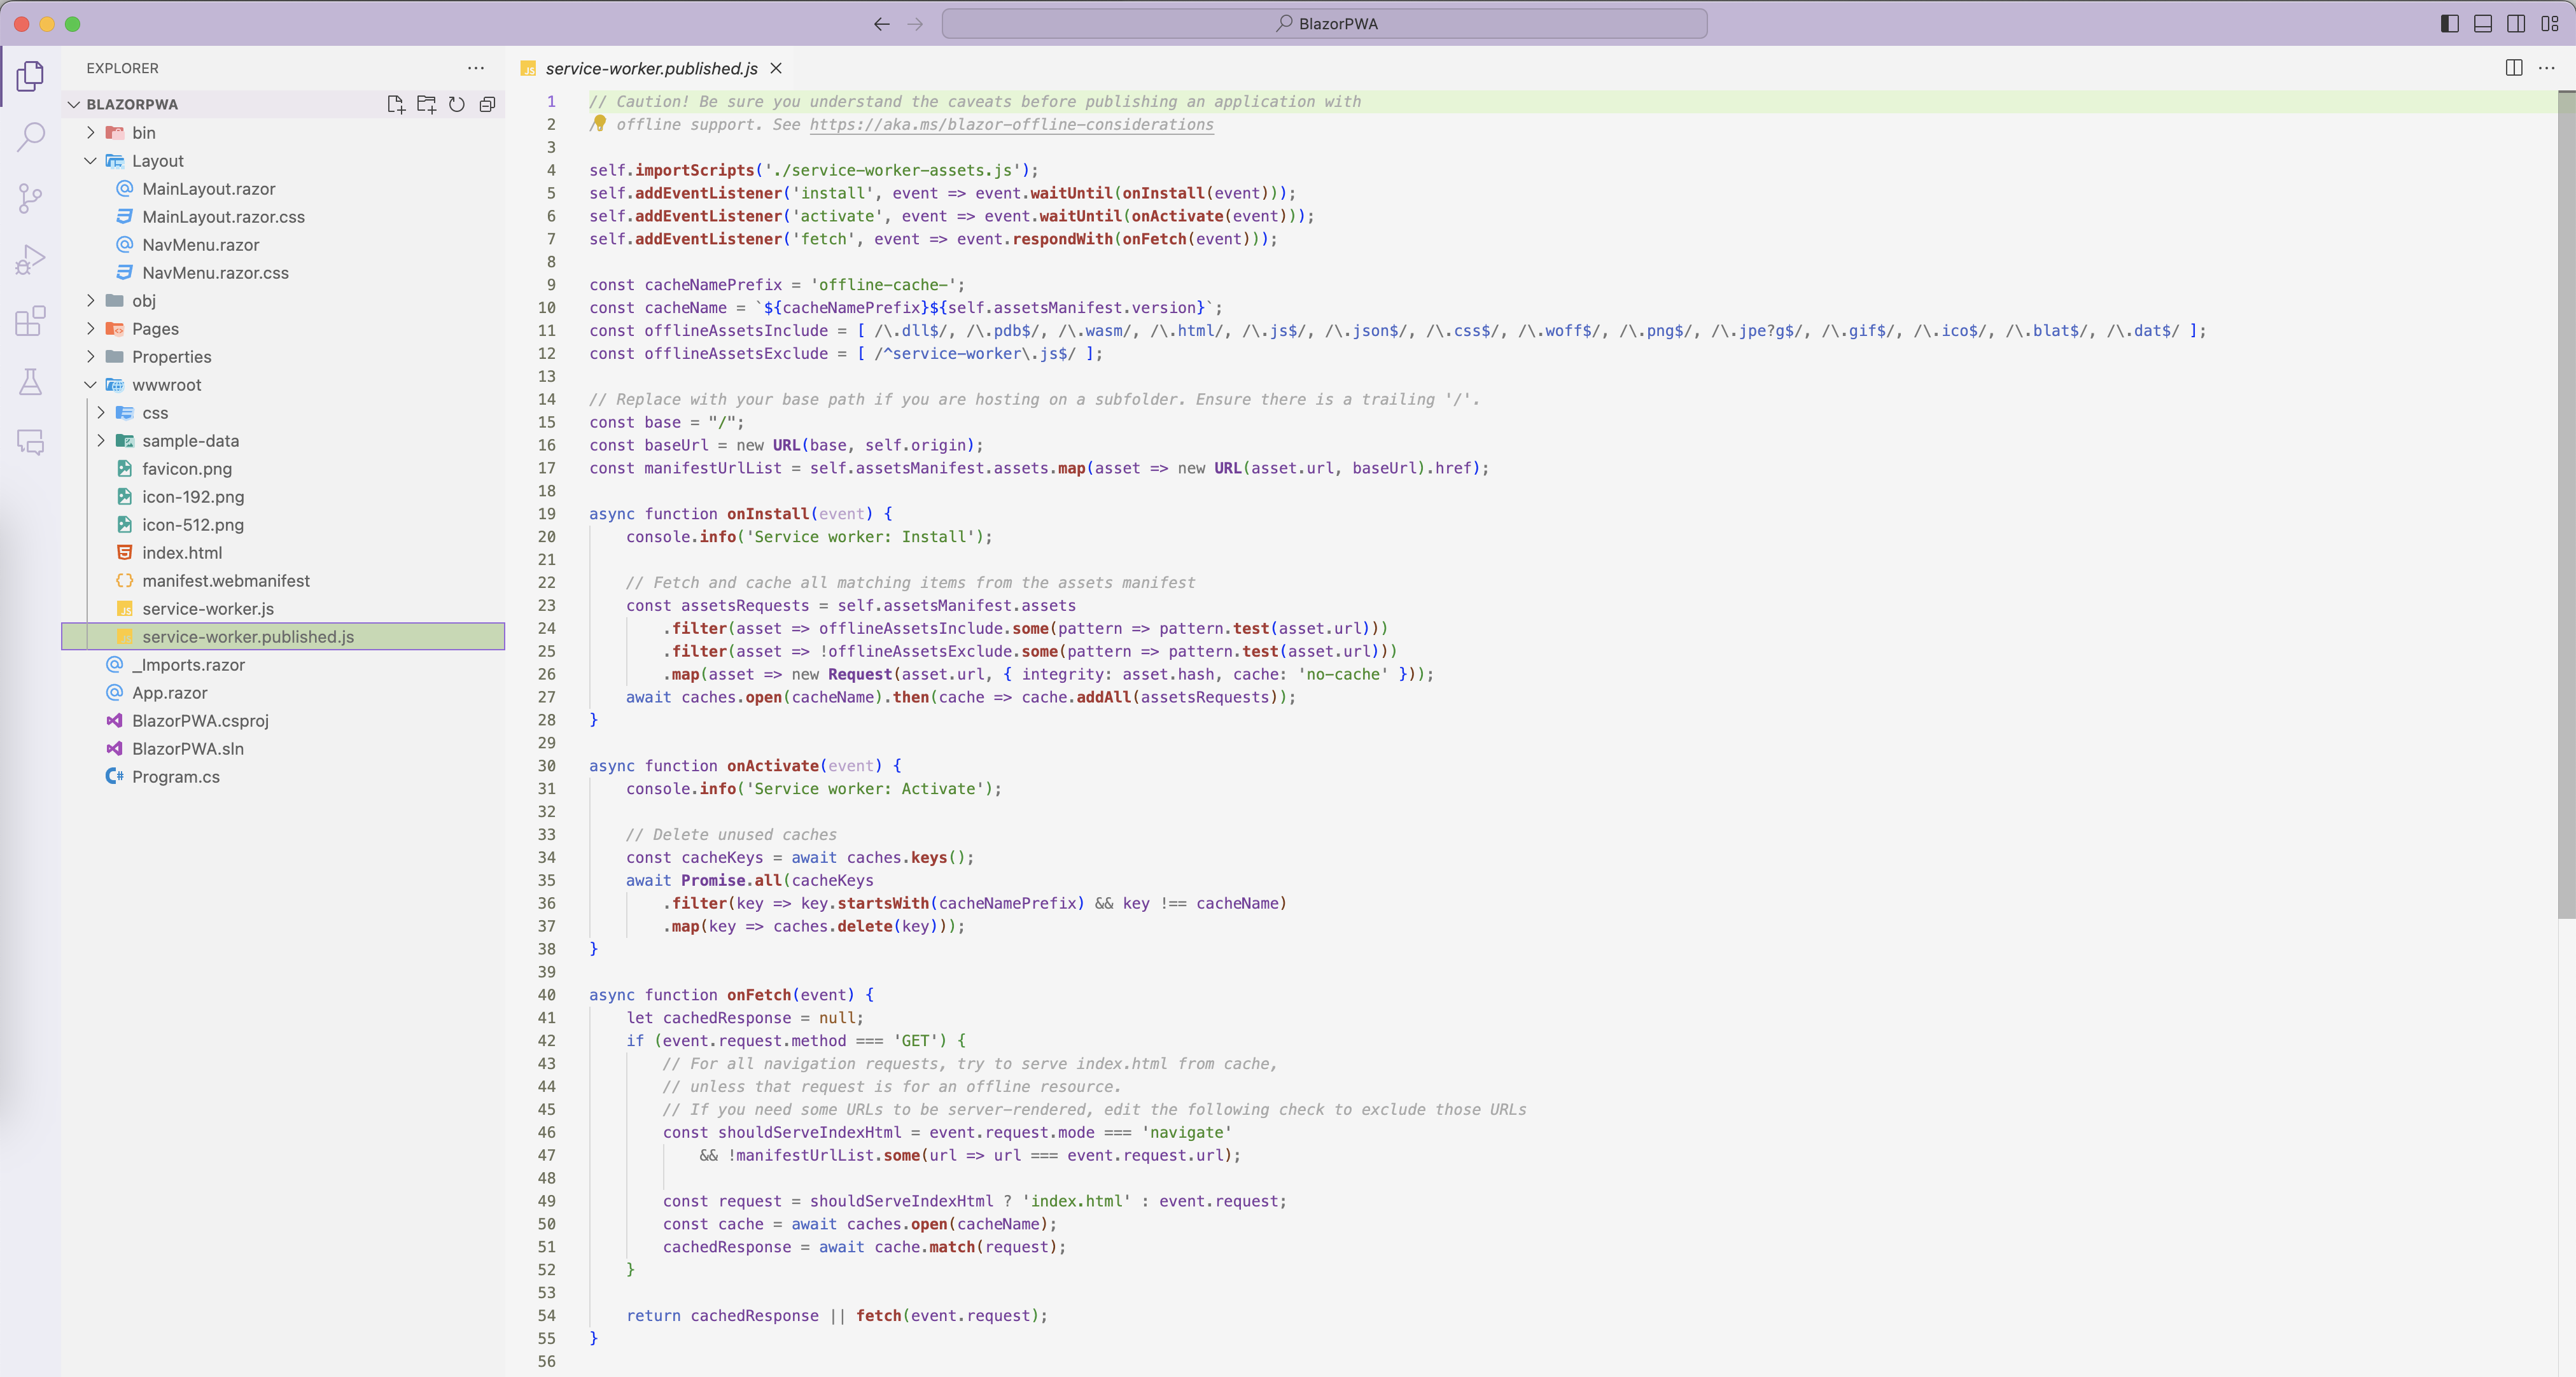Open the Explorer view in activity bar
2576x1377 pixels.
coord(31,76)
